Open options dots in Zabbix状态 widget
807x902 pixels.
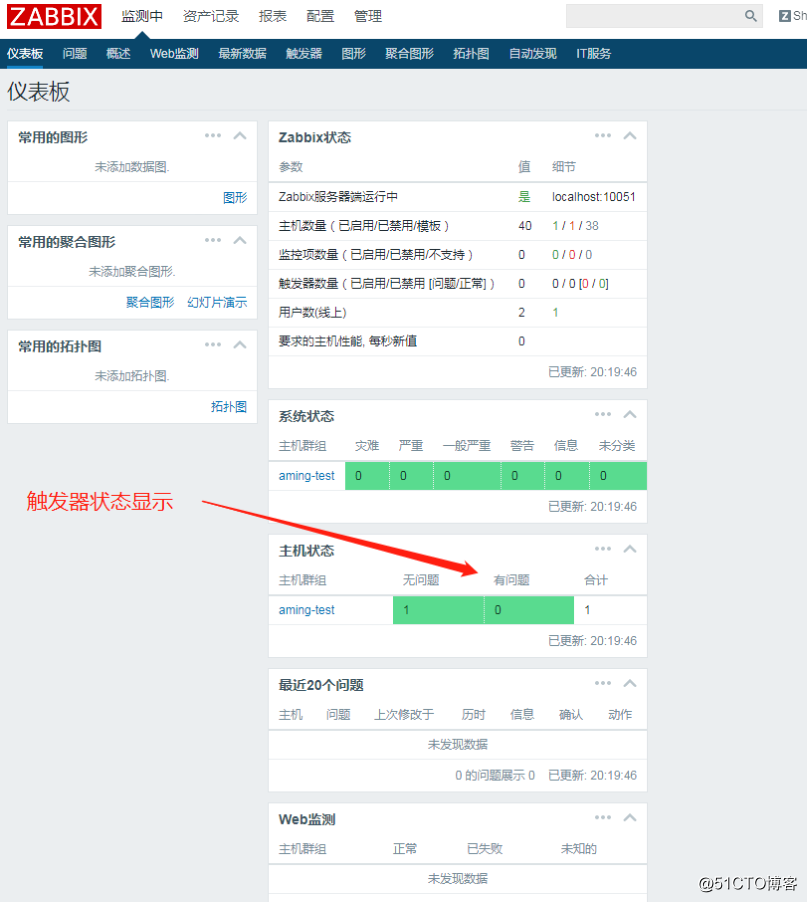[603, 136]
